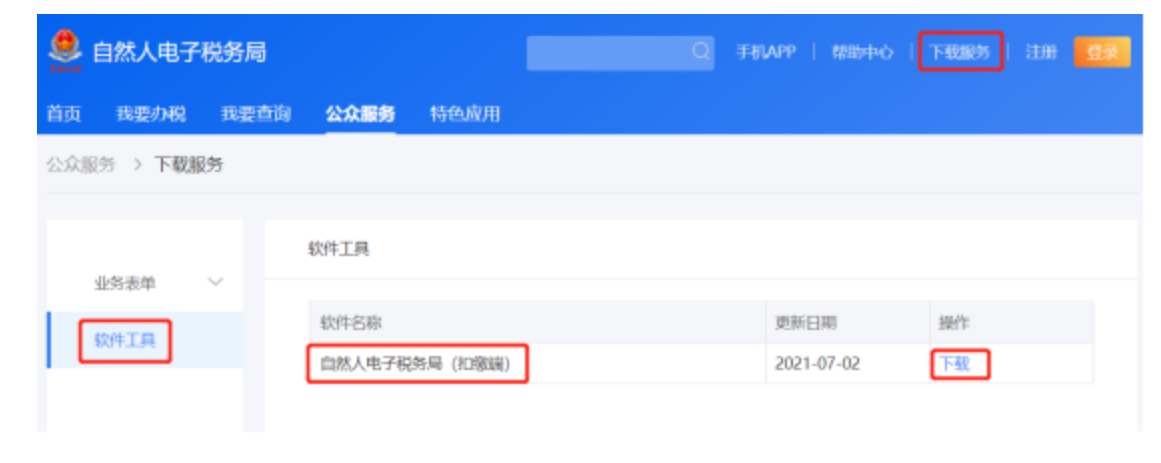The height and width of the screenshot is (463, 1161).
Task: Select the 公众服务 tab
Action: (360, 114)
